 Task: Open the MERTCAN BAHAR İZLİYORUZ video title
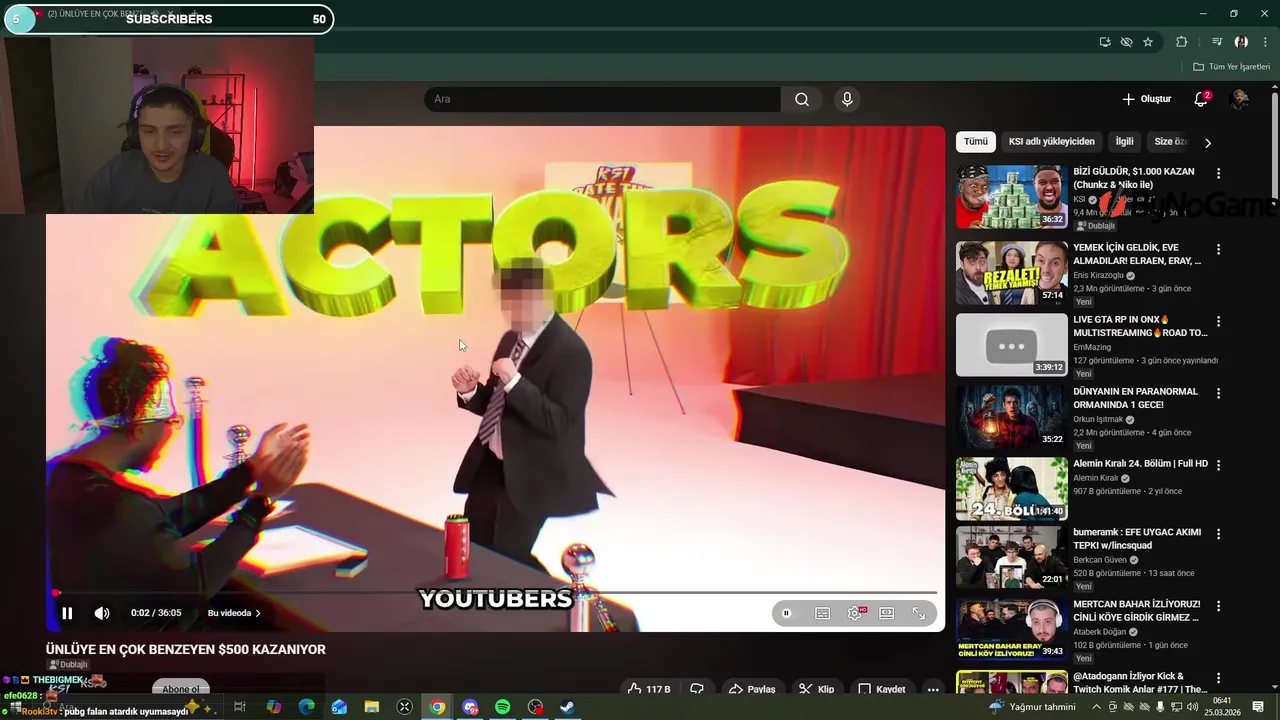(1136, 611)
